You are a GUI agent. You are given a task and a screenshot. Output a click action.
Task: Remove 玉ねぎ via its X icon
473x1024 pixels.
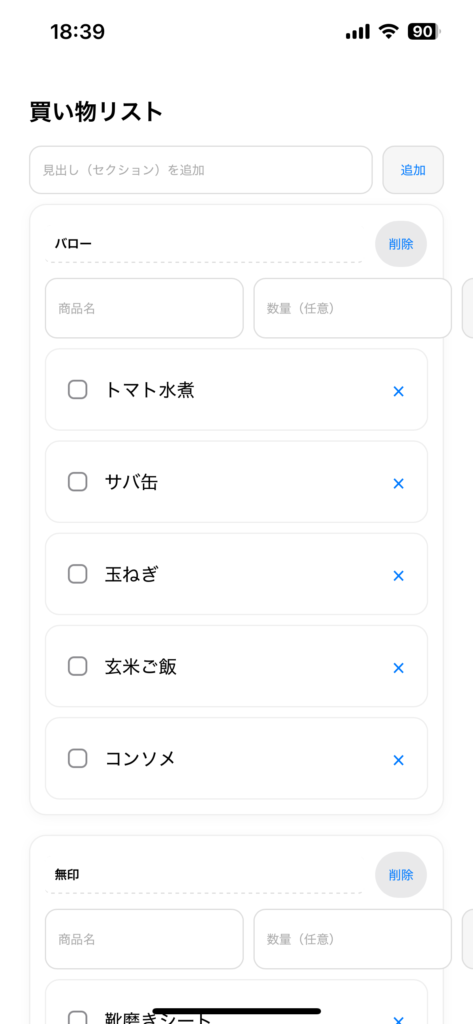399,575
